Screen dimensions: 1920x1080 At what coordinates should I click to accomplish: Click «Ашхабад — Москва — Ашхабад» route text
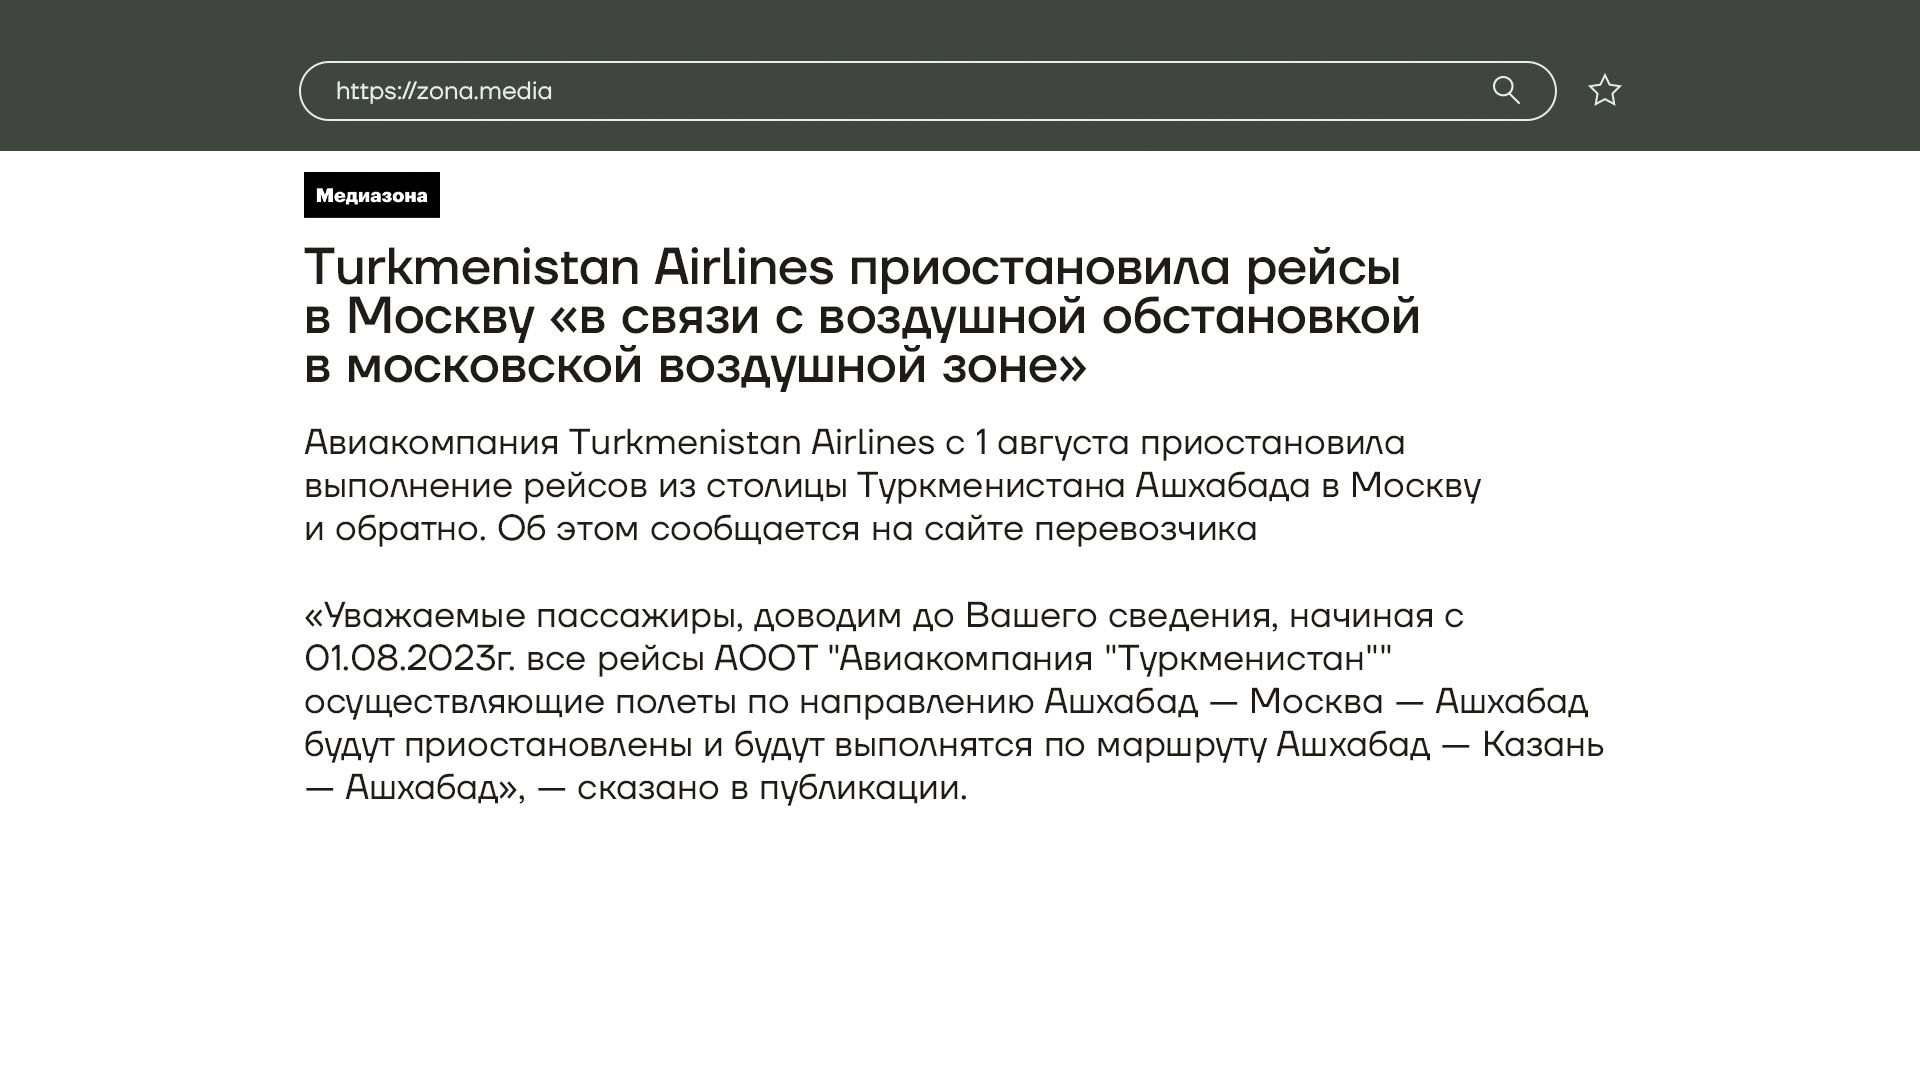tap(1315, 702)
